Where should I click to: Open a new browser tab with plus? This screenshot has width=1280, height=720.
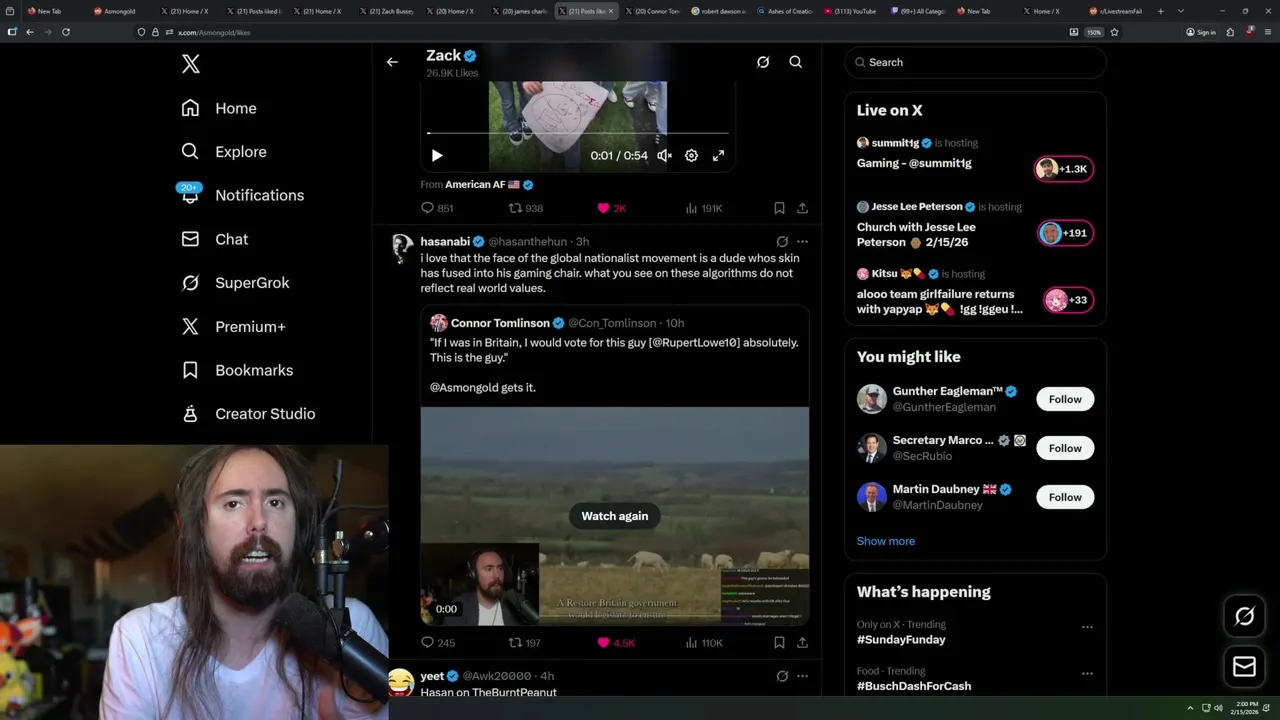coord(1160,11)
